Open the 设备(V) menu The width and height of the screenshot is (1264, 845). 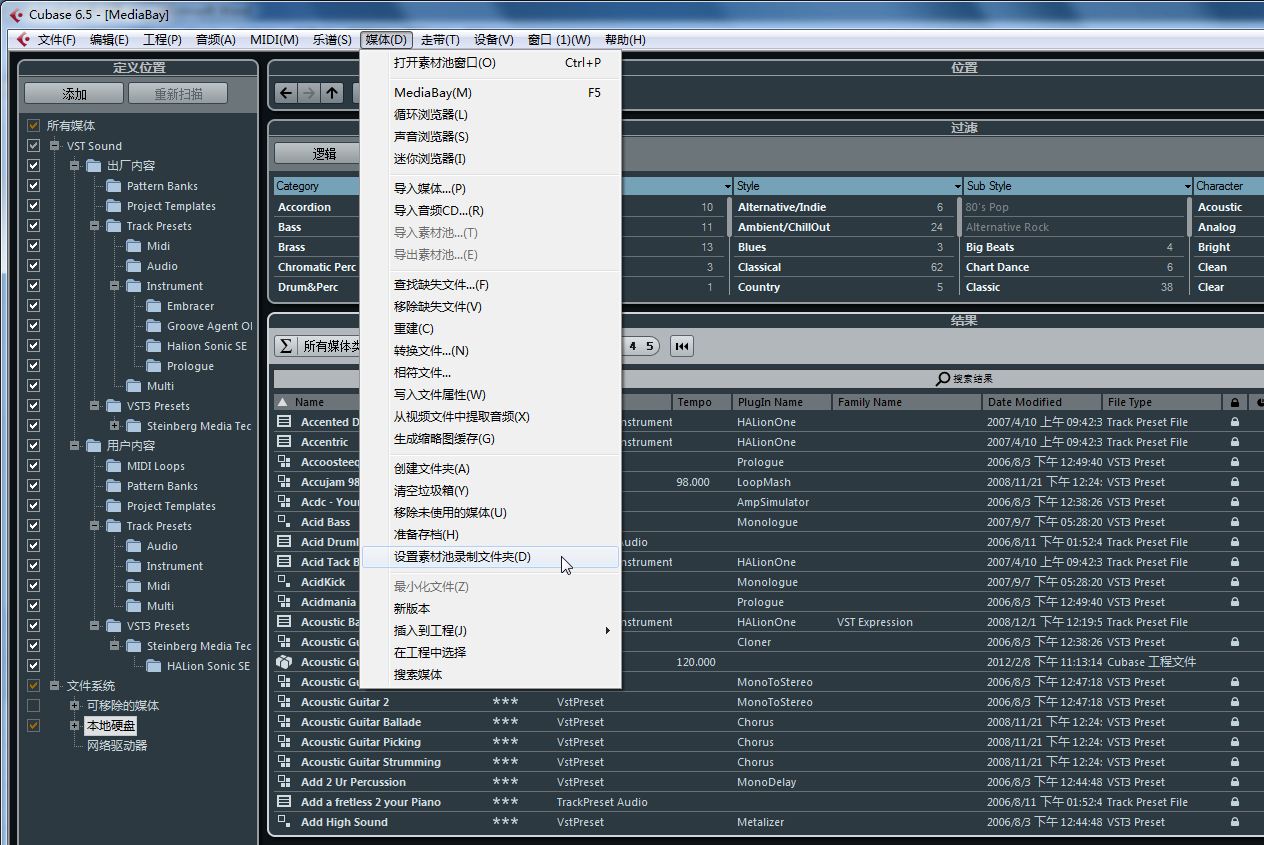493,40
